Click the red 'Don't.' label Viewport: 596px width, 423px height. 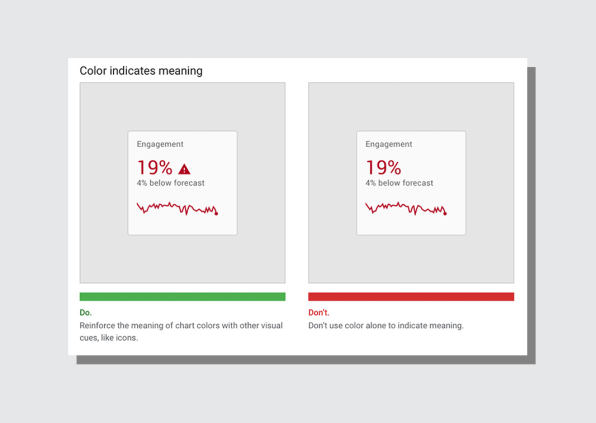point(319,312)
